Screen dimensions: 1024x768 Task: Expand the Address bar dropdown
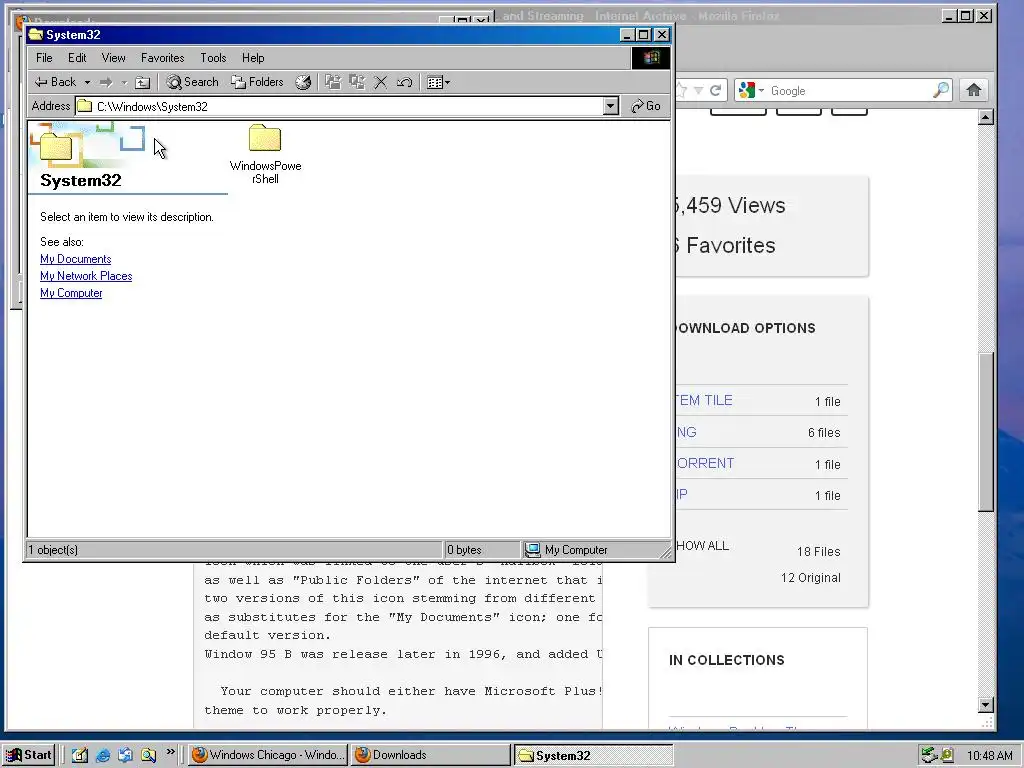pyautogui.click(x=611, y=106)
